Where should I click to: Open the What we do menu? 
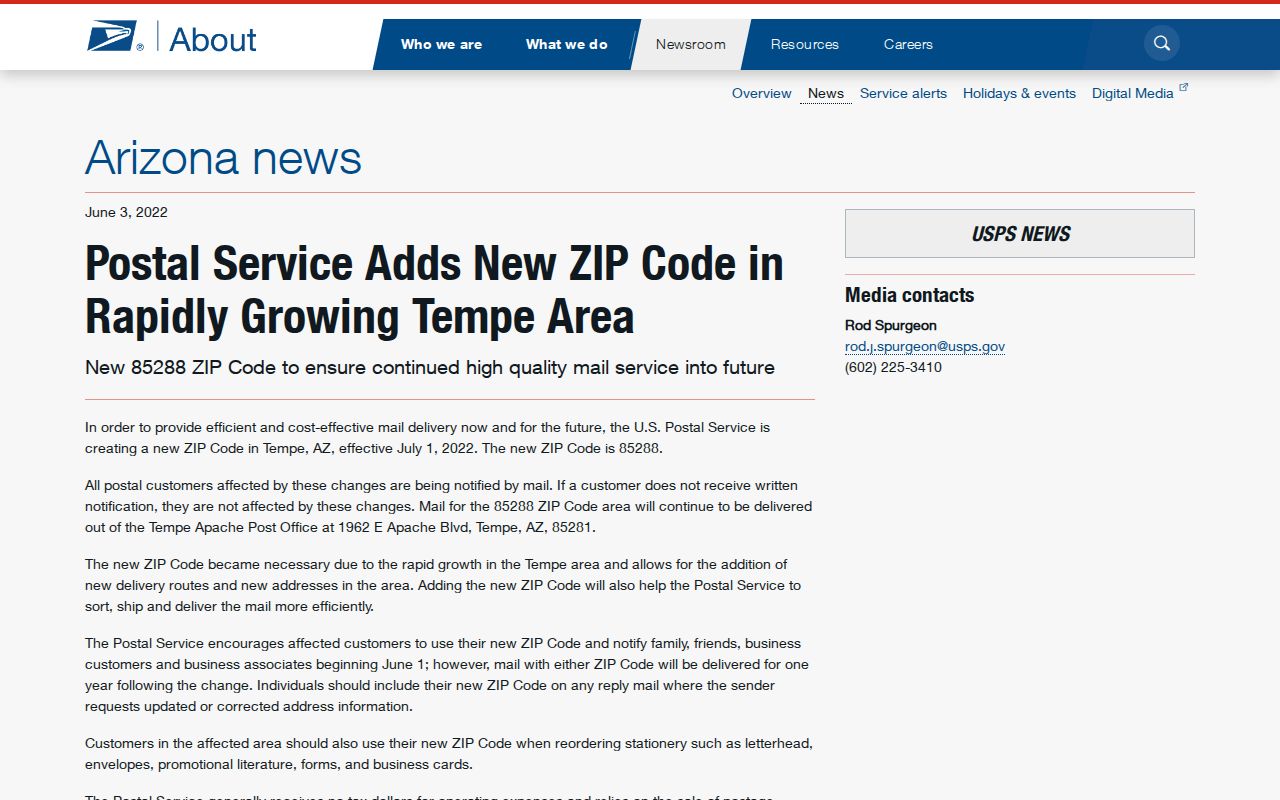(567, 44)
